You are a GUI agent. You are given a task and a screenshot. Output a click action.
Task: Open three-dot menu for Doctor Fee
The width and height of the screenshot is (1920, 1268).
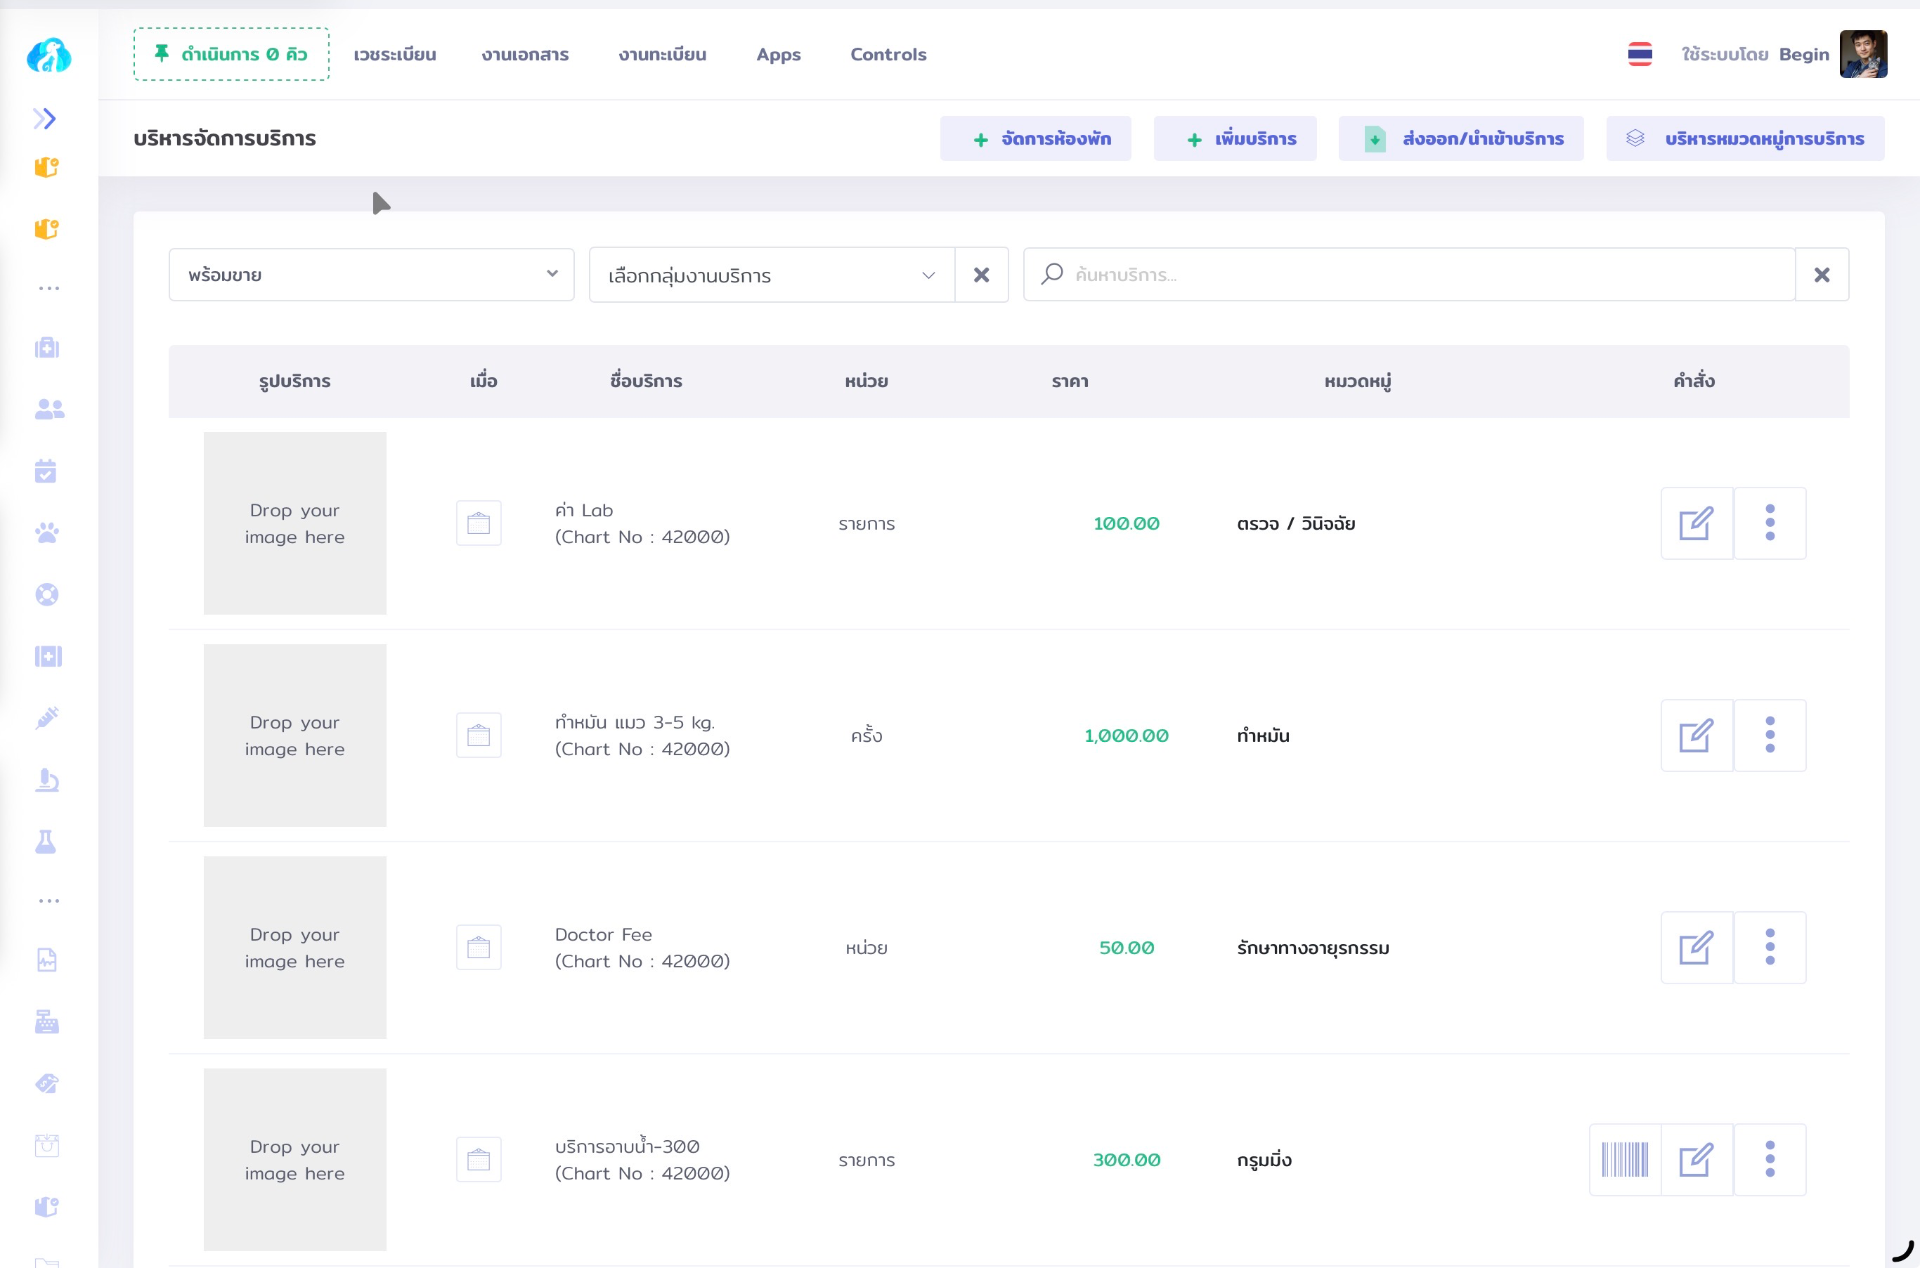coord(1769,947)
